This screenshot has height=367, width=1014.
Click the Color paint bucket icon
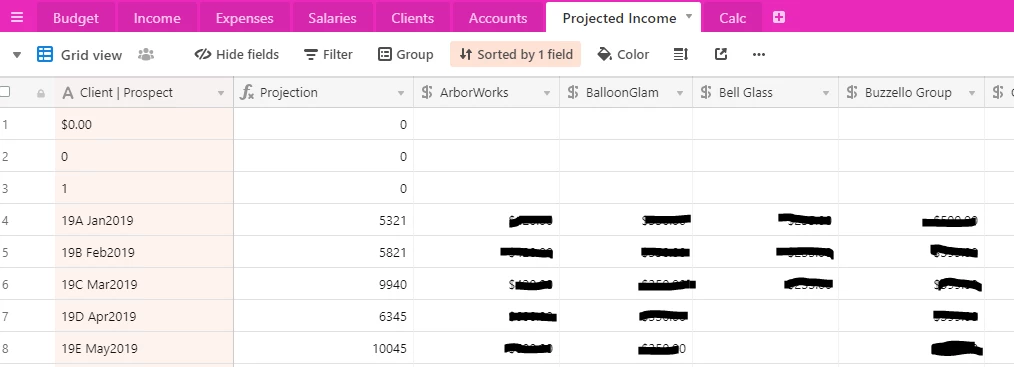coord(605,54)
